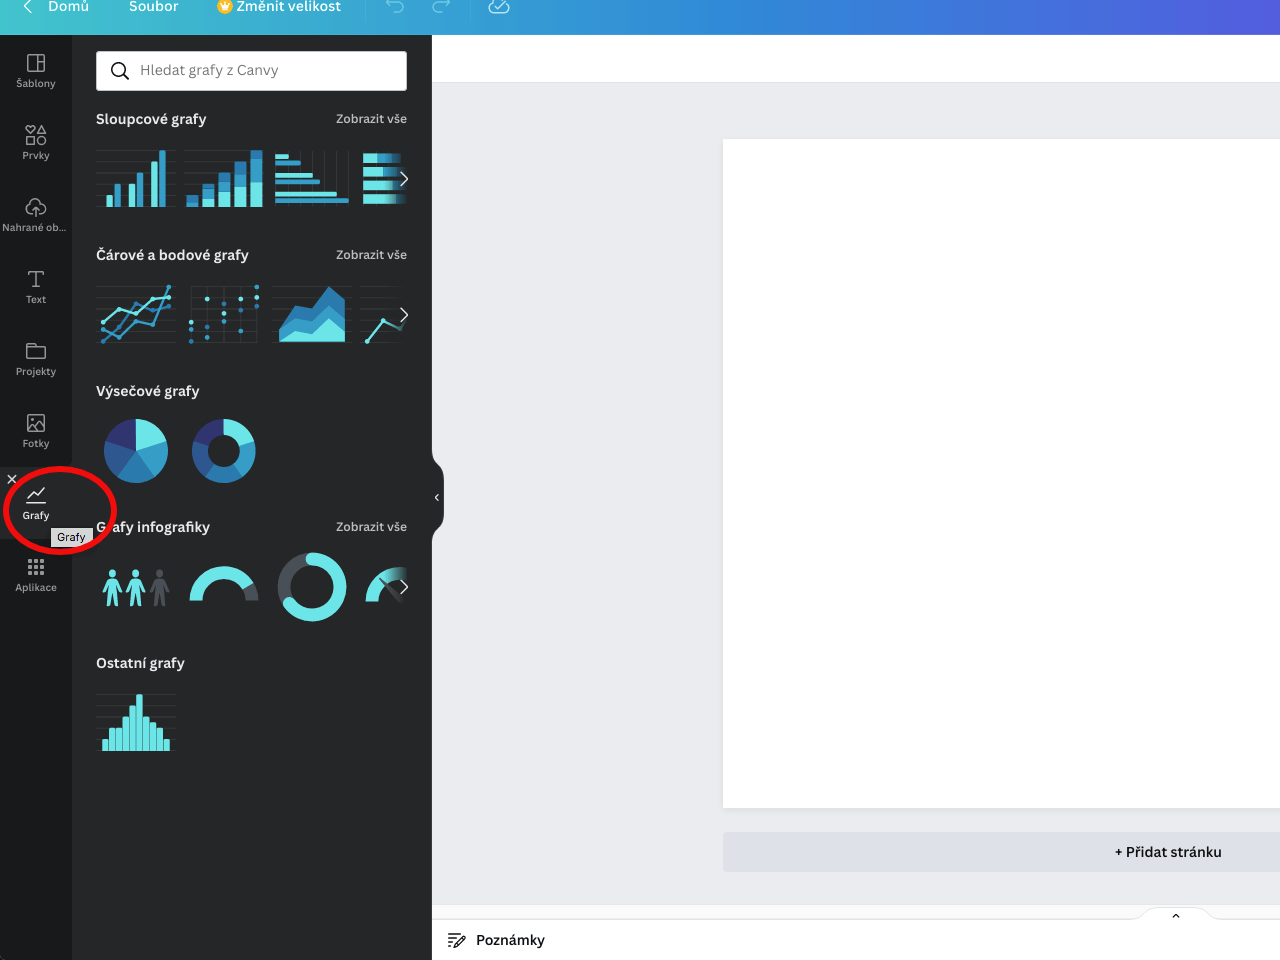Click the Sloupcové grafy heading

[151, 119]
